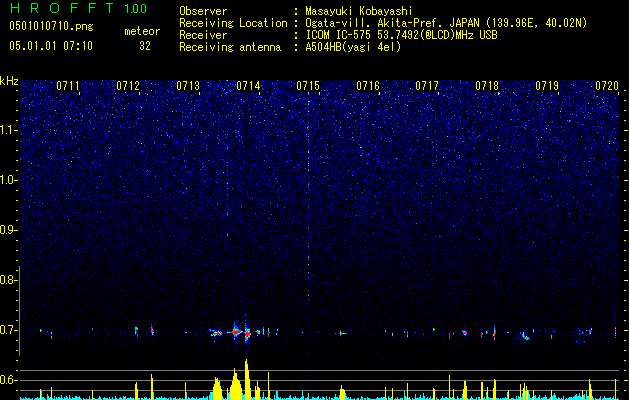Viewport: 629px width, 400px height.
Task: Click the 0712 time marker
Action: coord(128,86)
